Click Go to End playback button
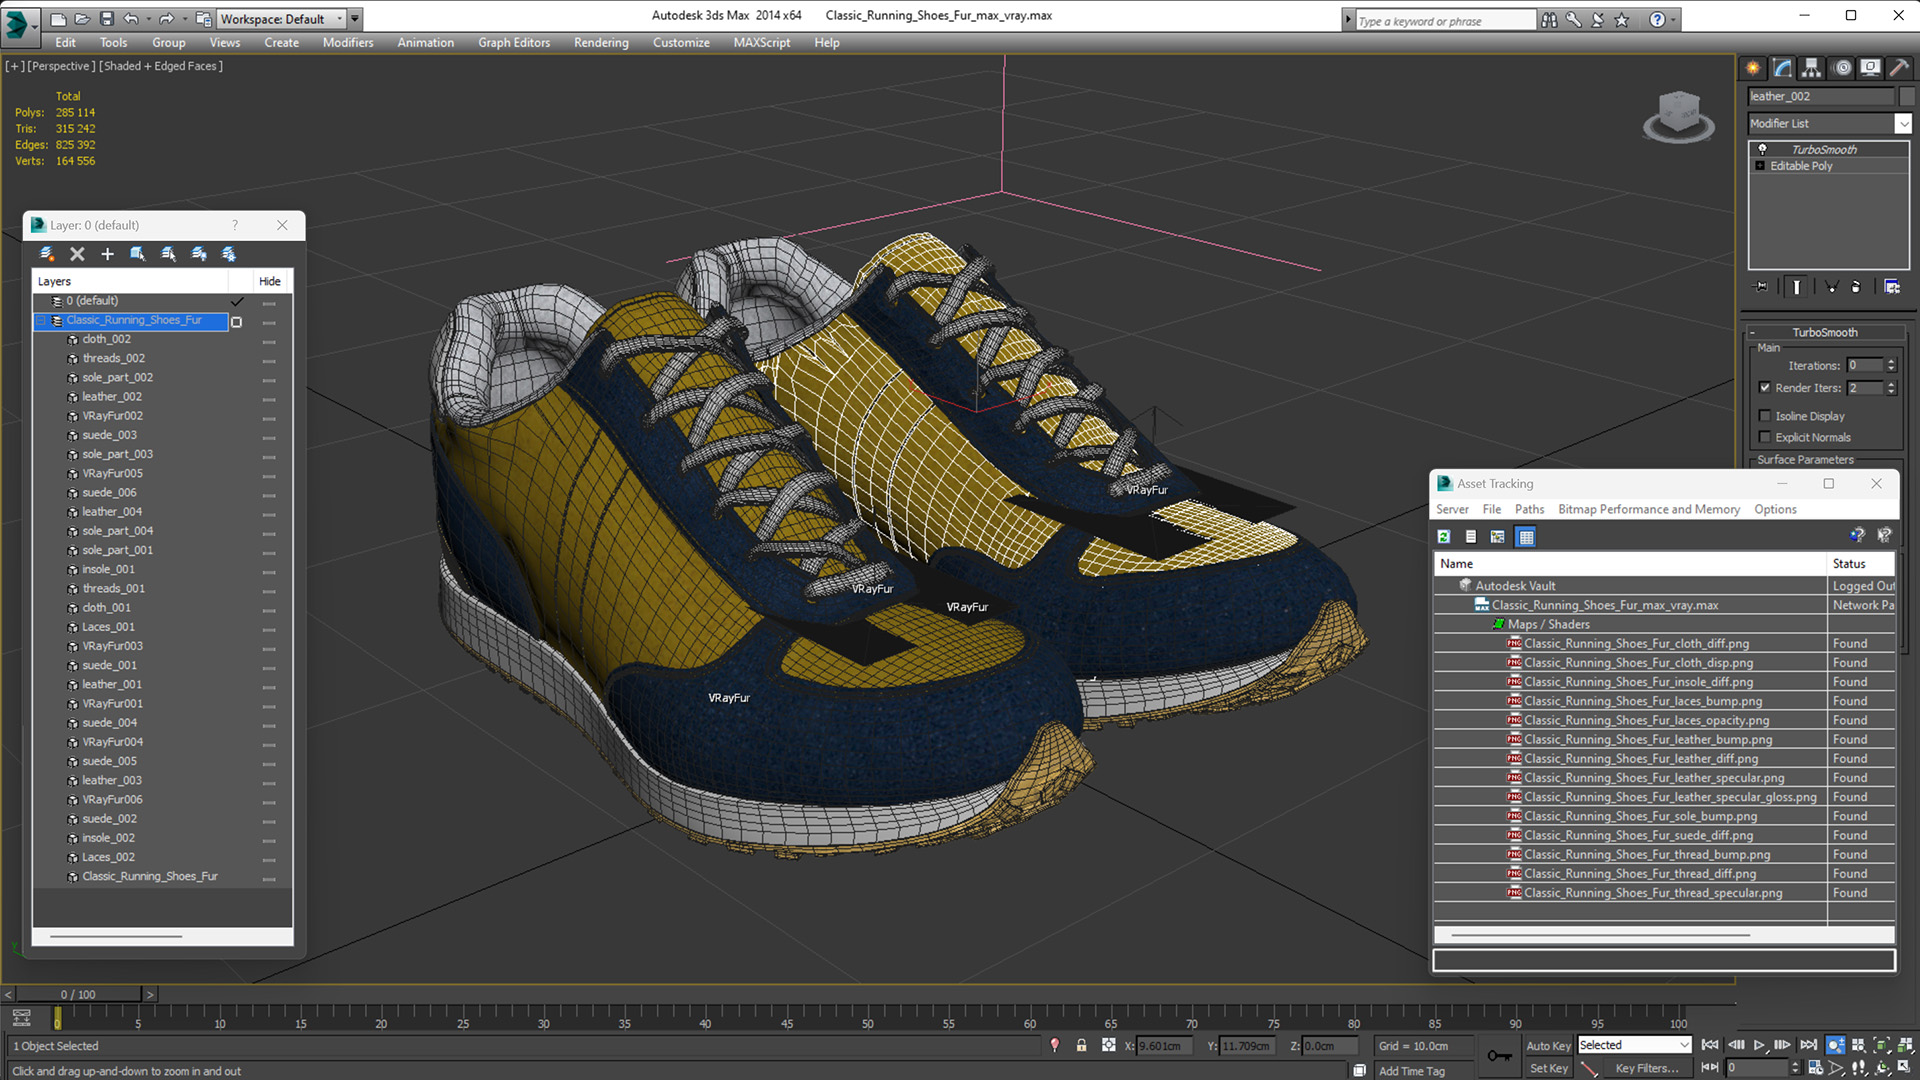The width and height of the screenshot is (1920, 1080). [1808, 1045]
